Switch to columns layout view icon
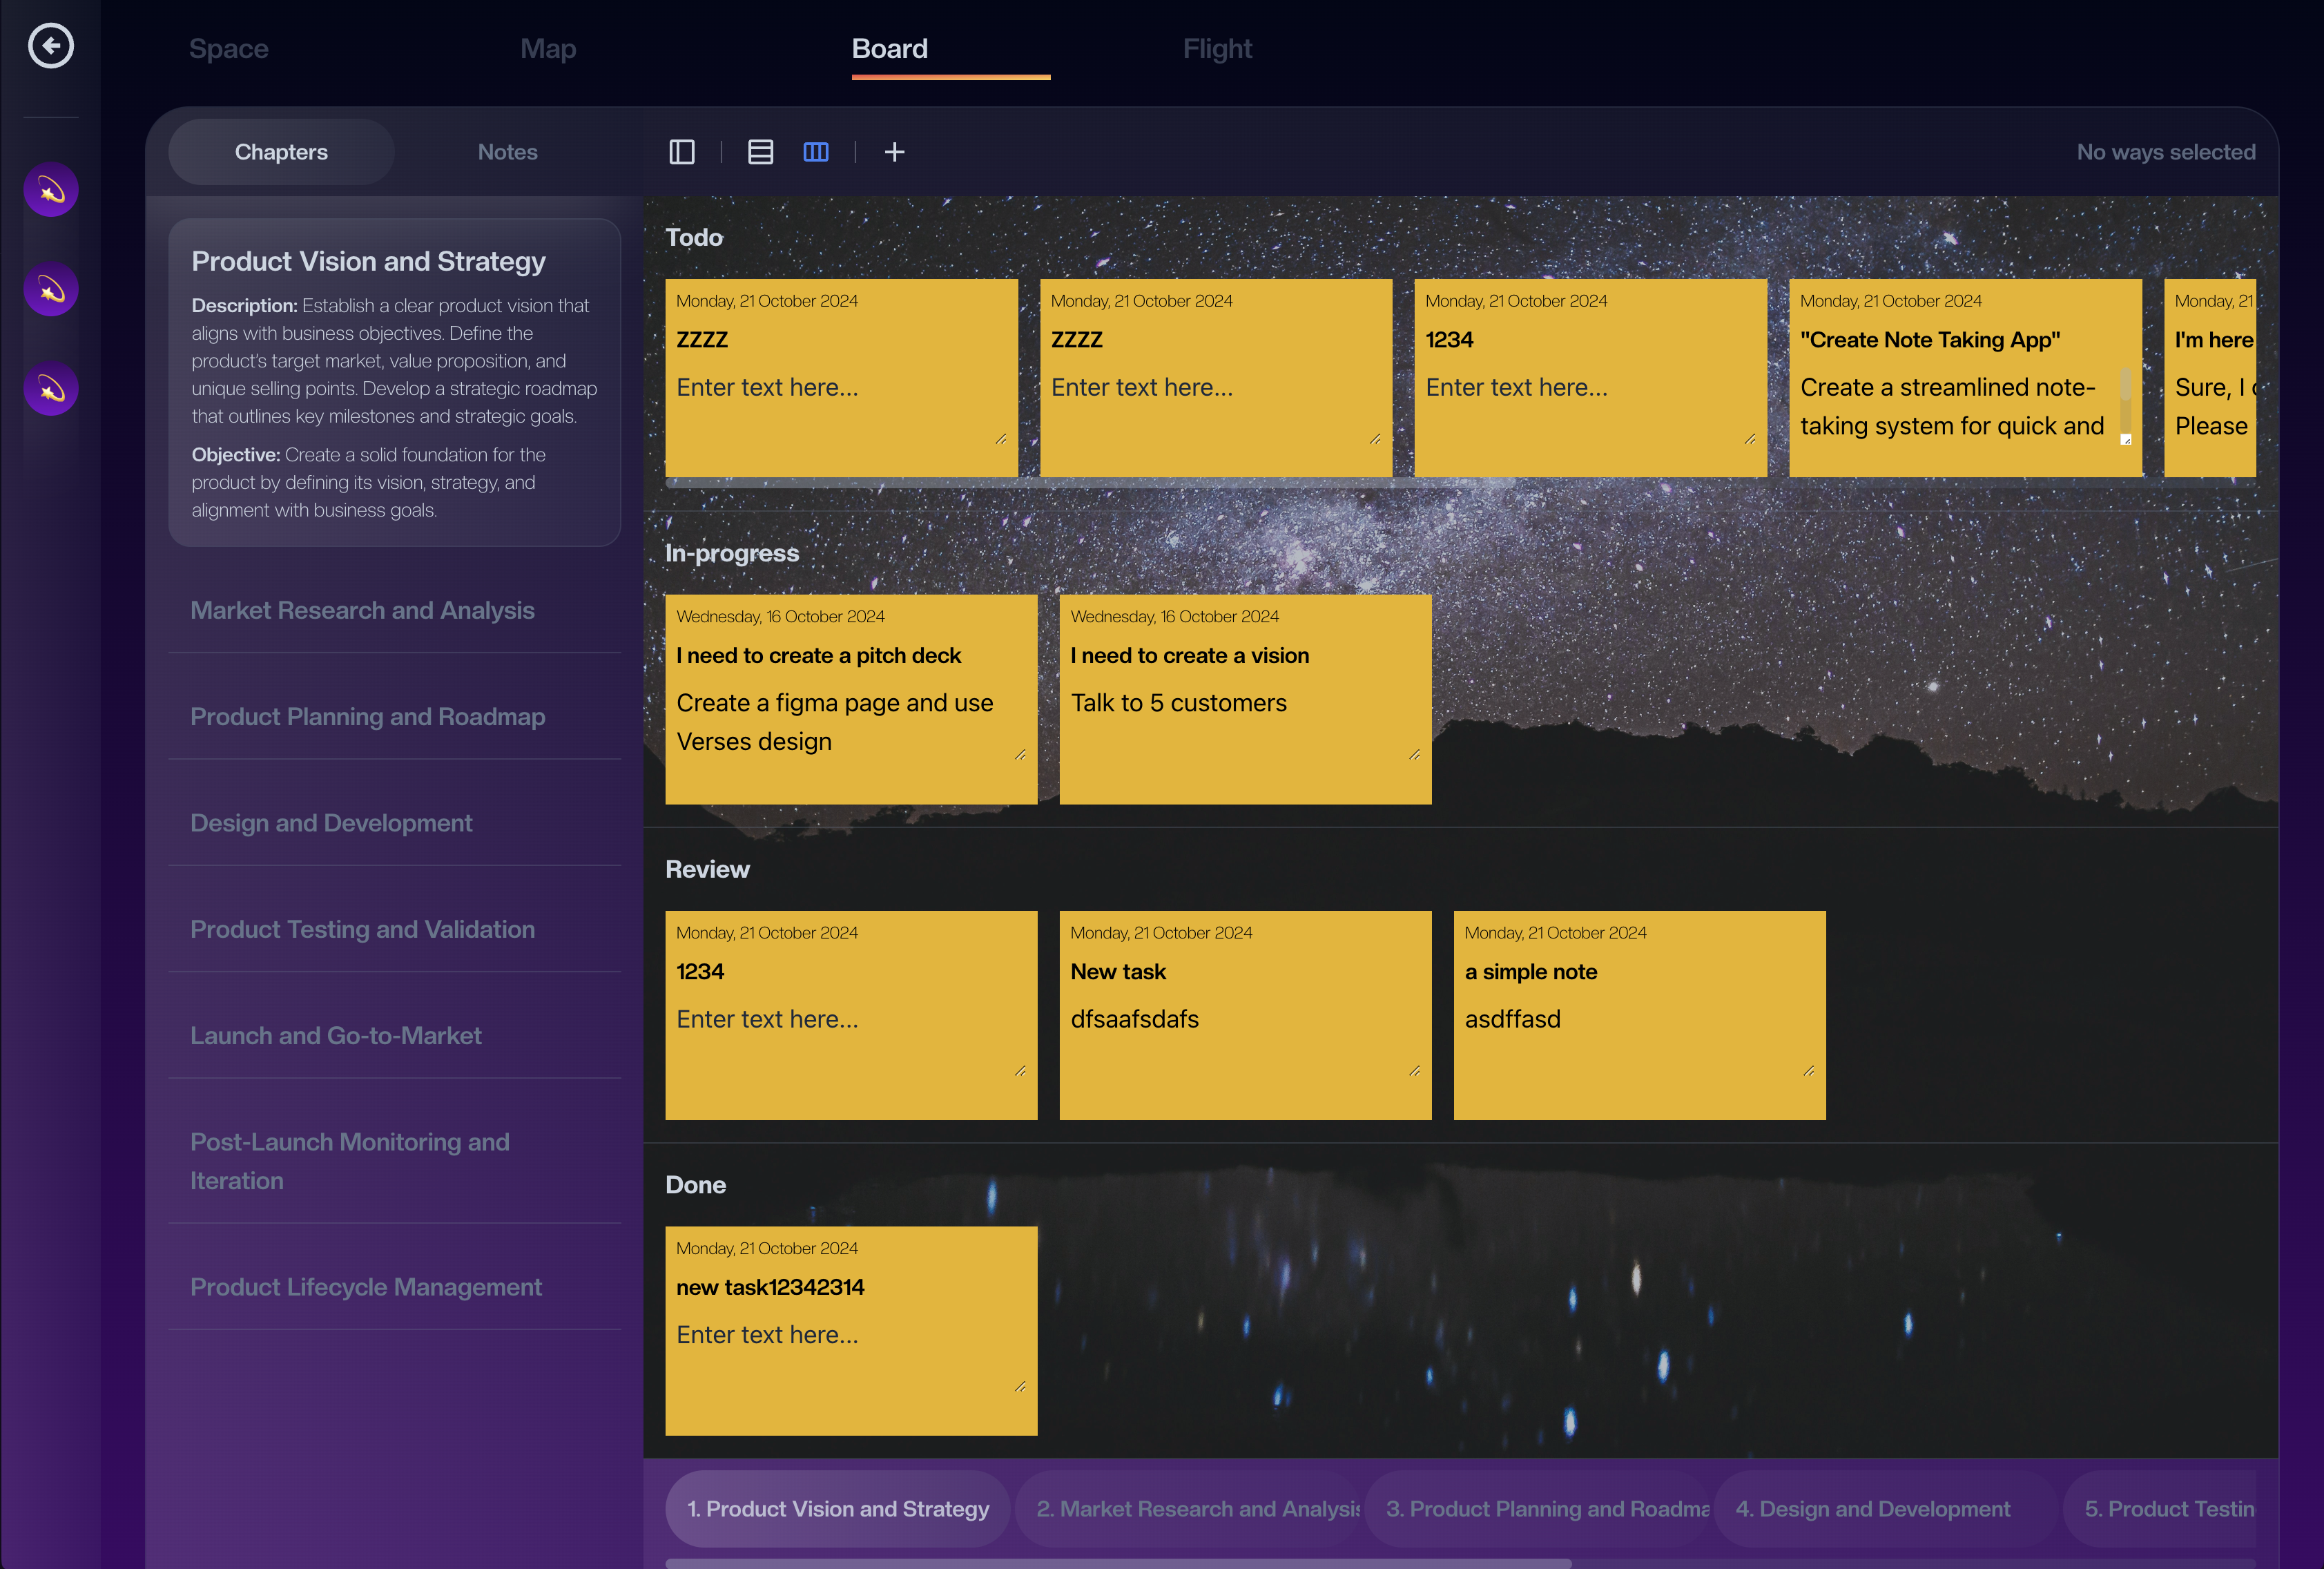The height and width of the screenshot is (1569, 2324). click(816, 152)
